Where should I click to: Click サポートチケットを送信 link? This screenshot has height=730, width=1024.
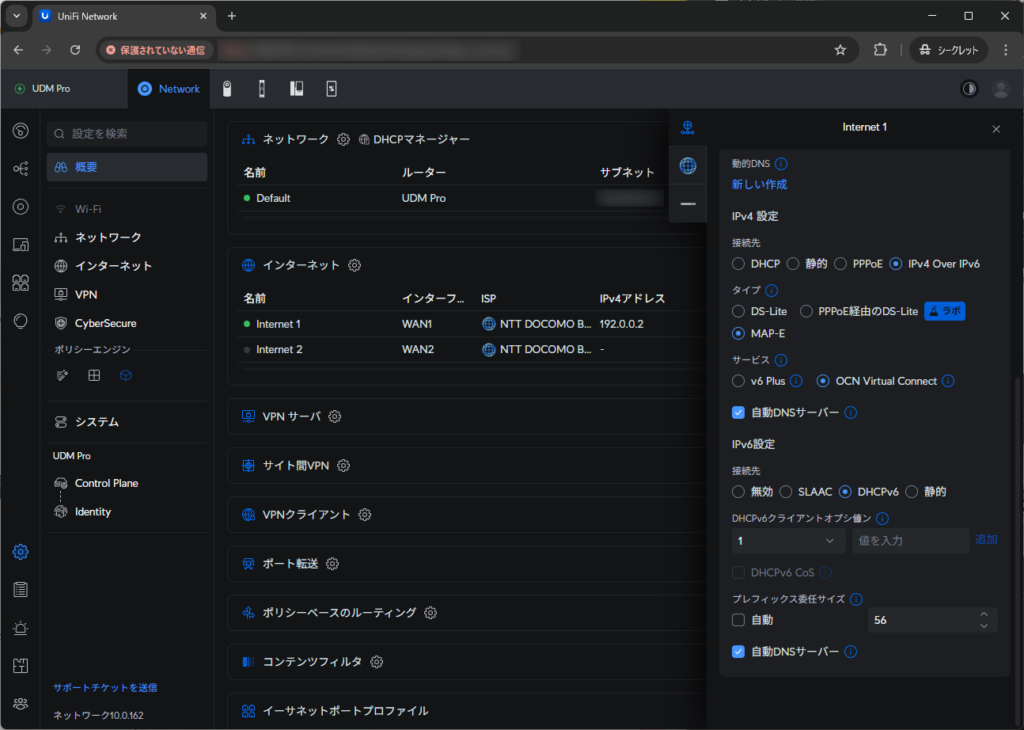(105, 688)
